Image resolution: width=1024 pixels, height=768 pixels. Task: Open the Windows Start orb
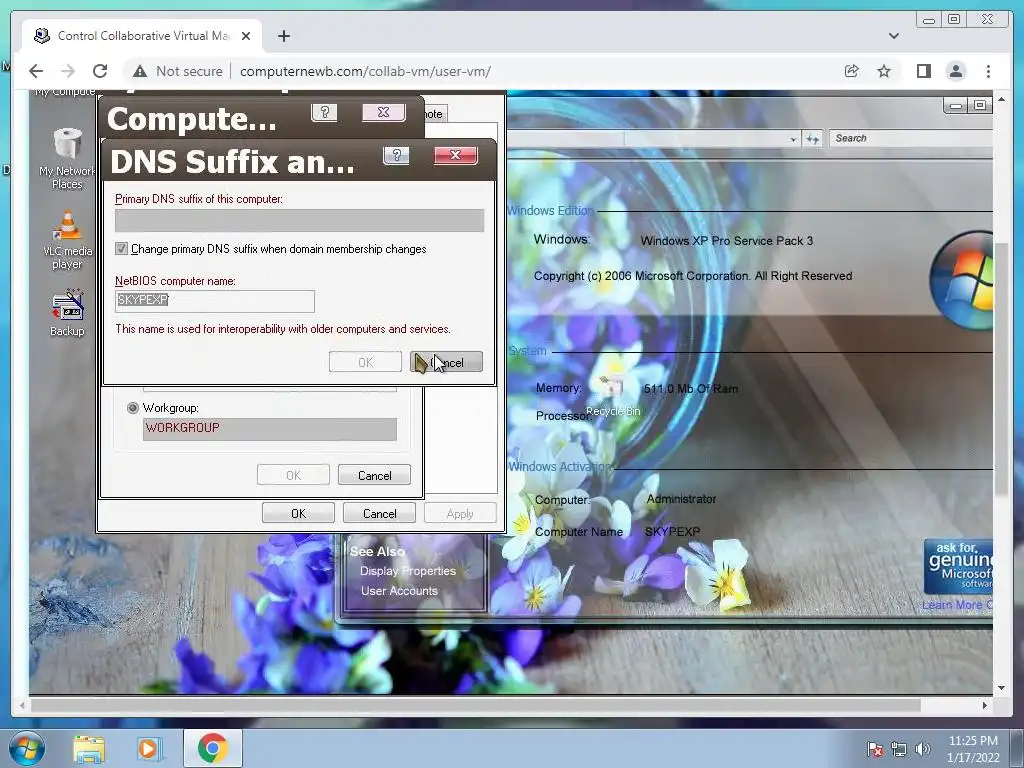pos(27,748)
